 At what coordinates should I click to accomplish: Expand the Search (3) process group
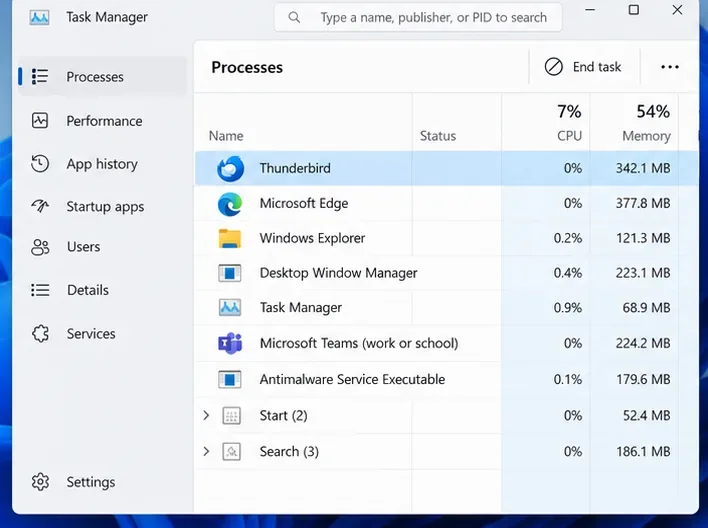point(206,451)
